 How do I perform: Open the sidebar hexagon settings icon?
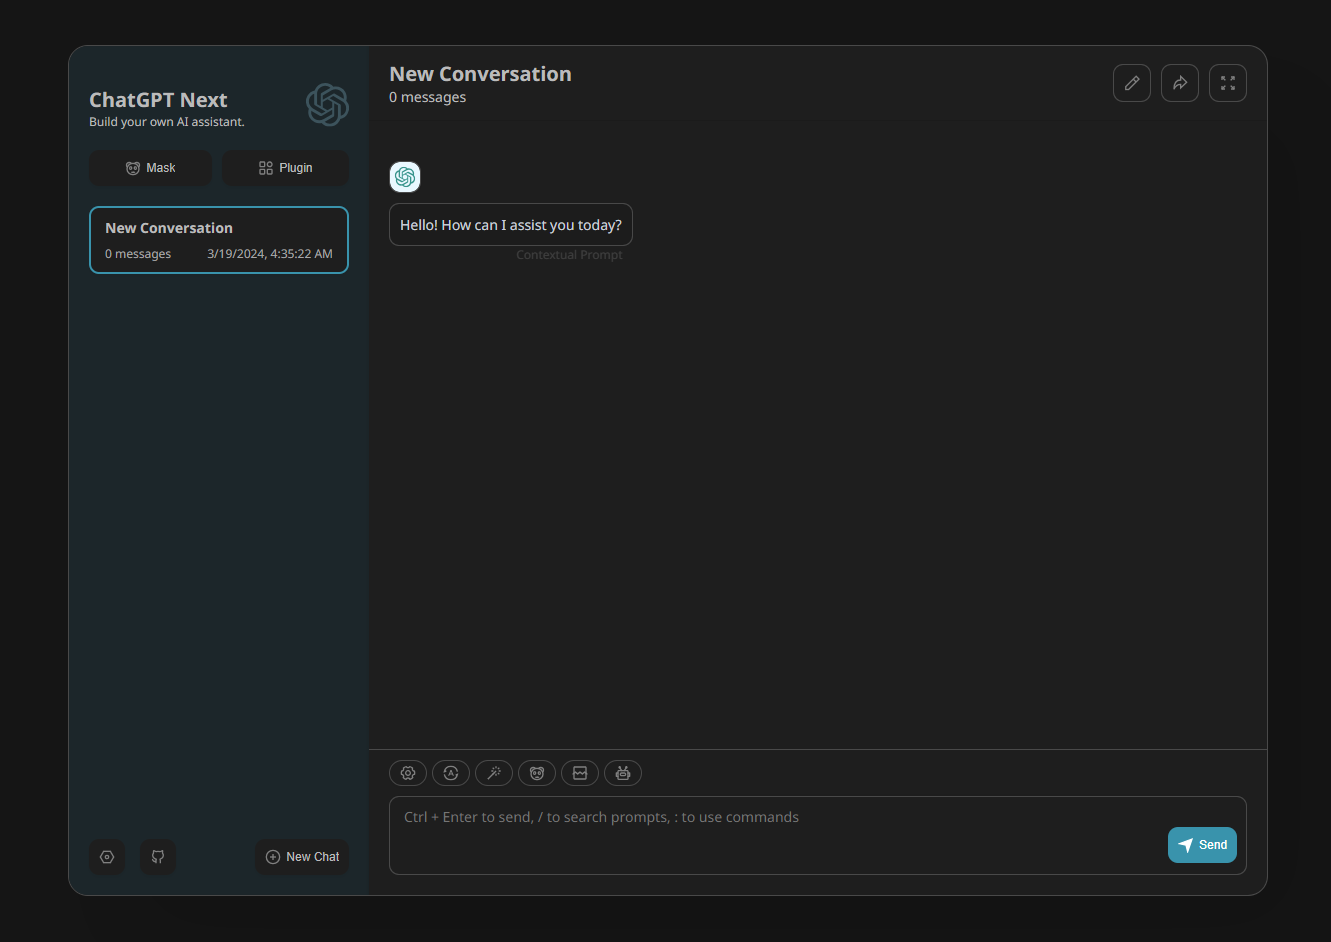[107, 857]
